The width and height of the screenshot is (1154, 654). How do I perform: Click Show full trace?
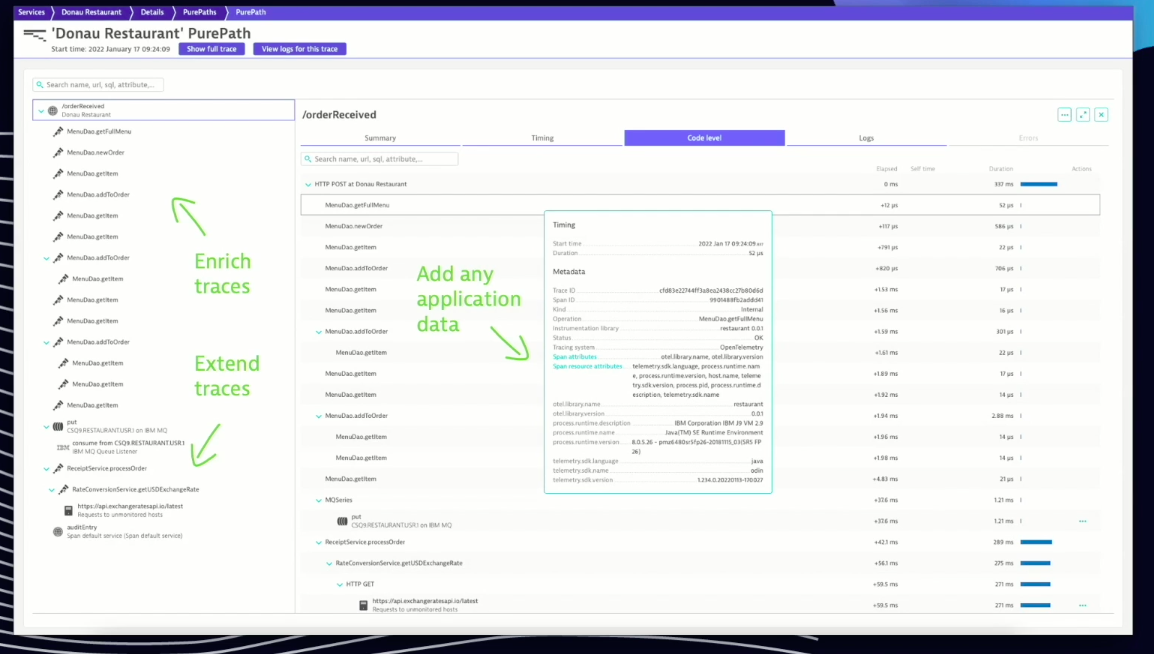click(211, 48)
